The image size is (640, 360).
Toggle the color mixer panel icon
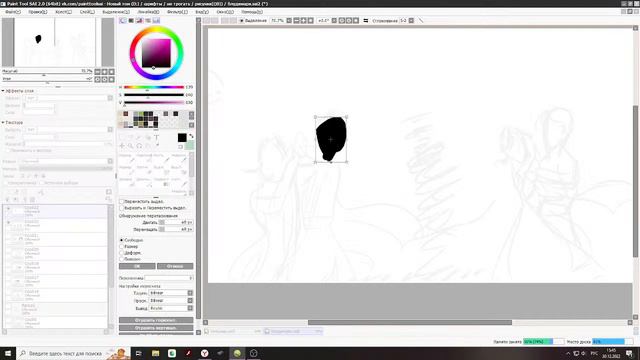(148, 20)
